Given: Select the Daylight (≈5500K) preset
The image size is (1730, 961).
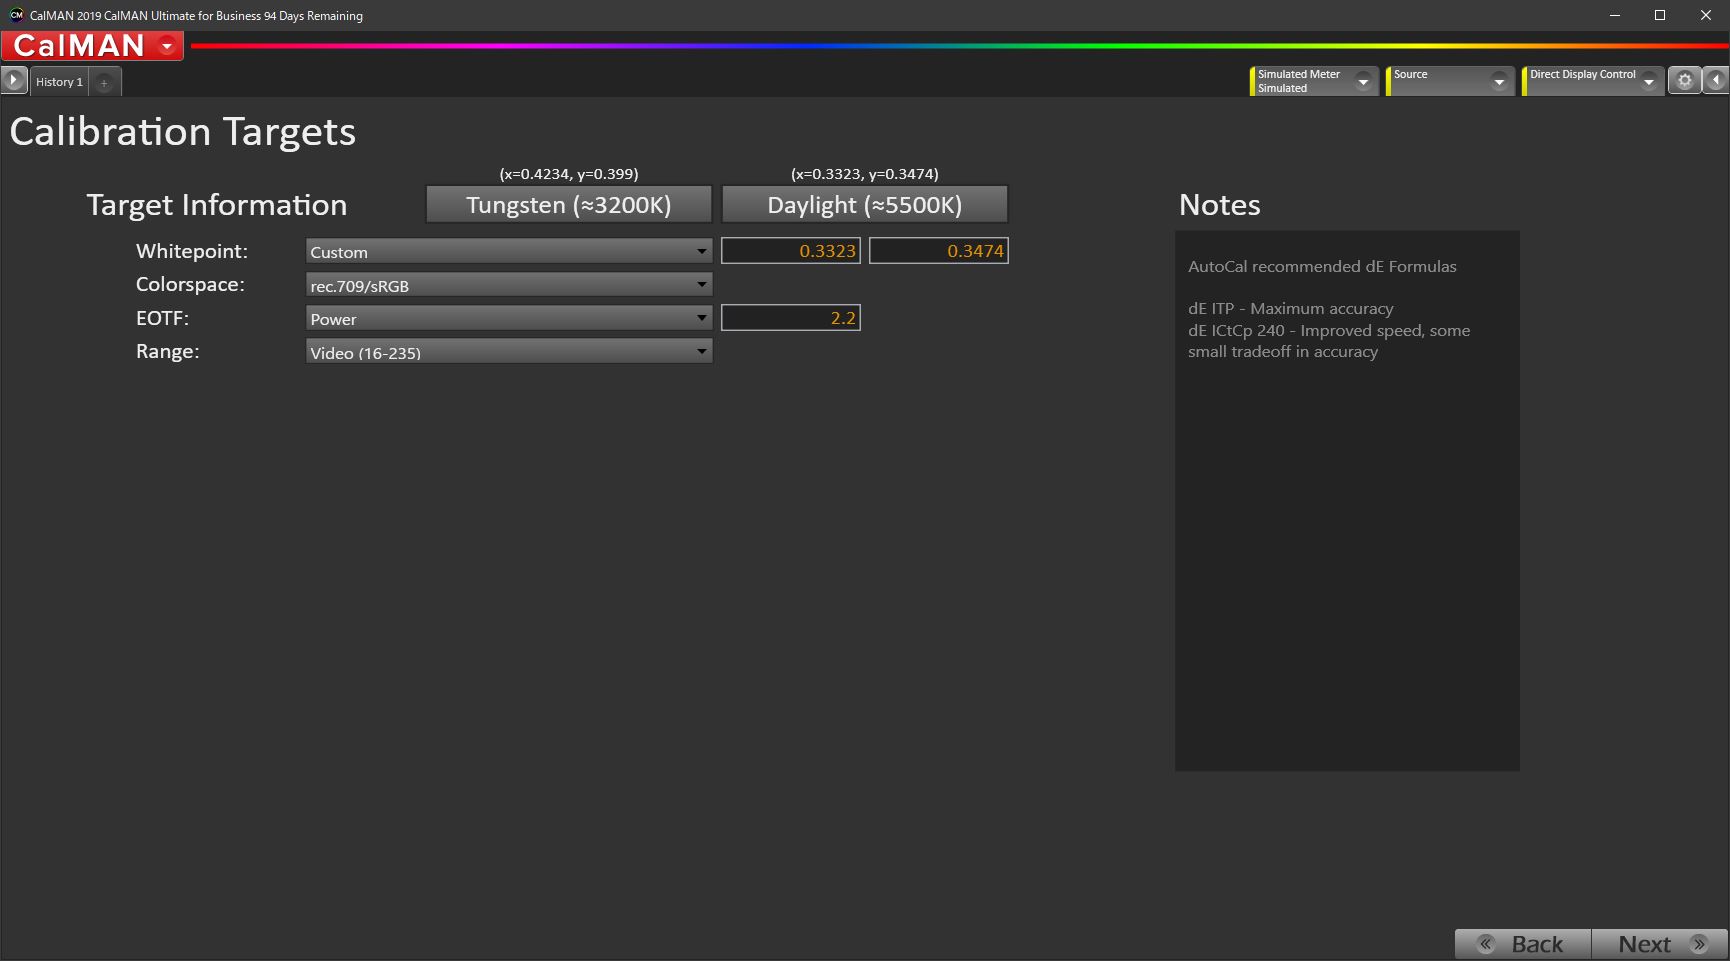Looking at the screenshot, I should tap(864, 205).
